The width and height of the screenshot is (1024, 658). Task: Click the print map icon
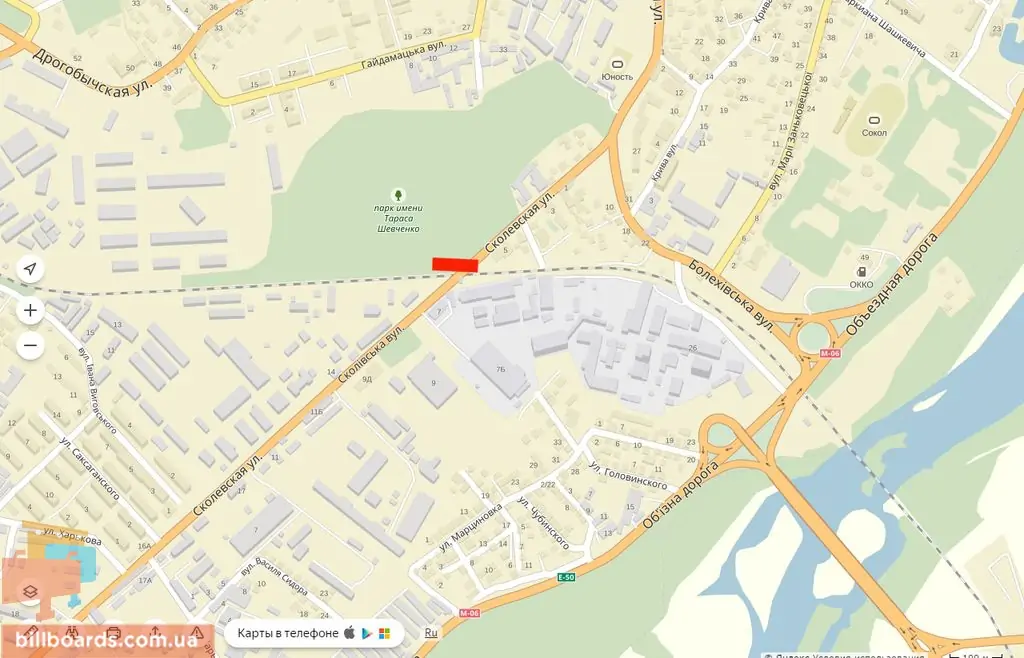114,633
